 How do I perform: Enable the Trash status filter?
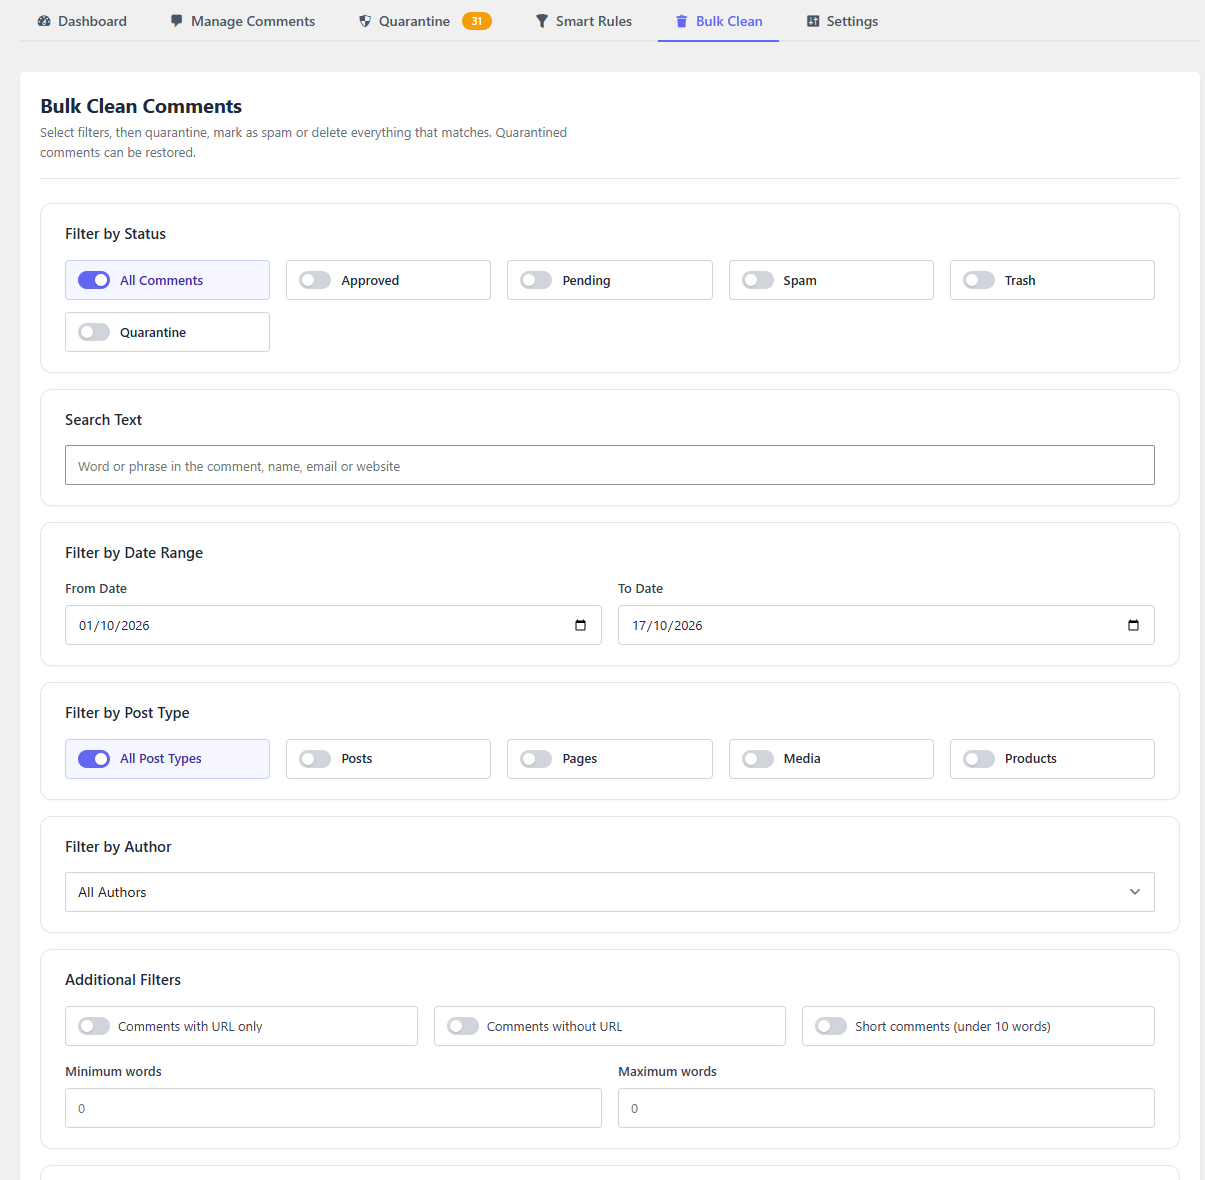pyautogui.click(x=979, y=280)
